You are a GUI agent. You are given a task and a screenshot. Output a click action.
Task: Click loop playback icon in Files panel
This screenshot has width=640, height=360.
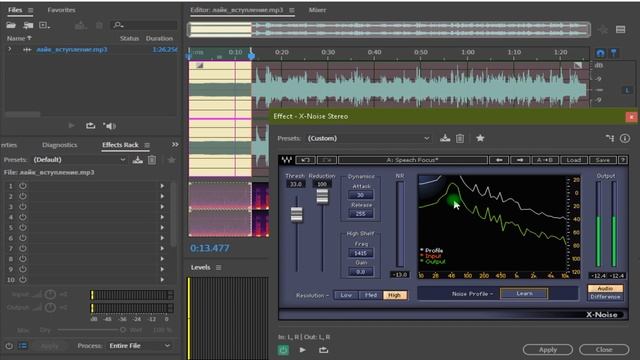point(91,126)
